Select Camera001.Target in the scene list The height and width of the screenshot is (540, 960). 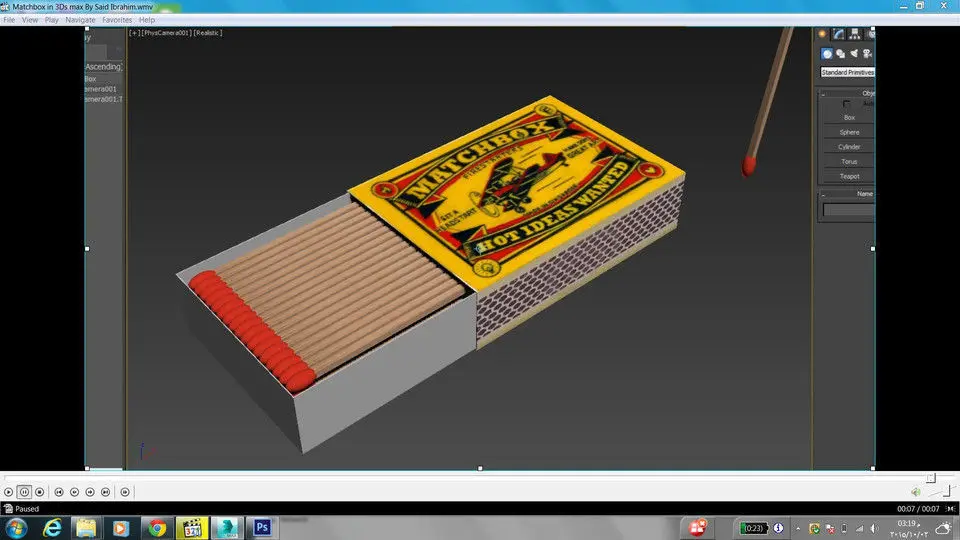coord(103,99)
